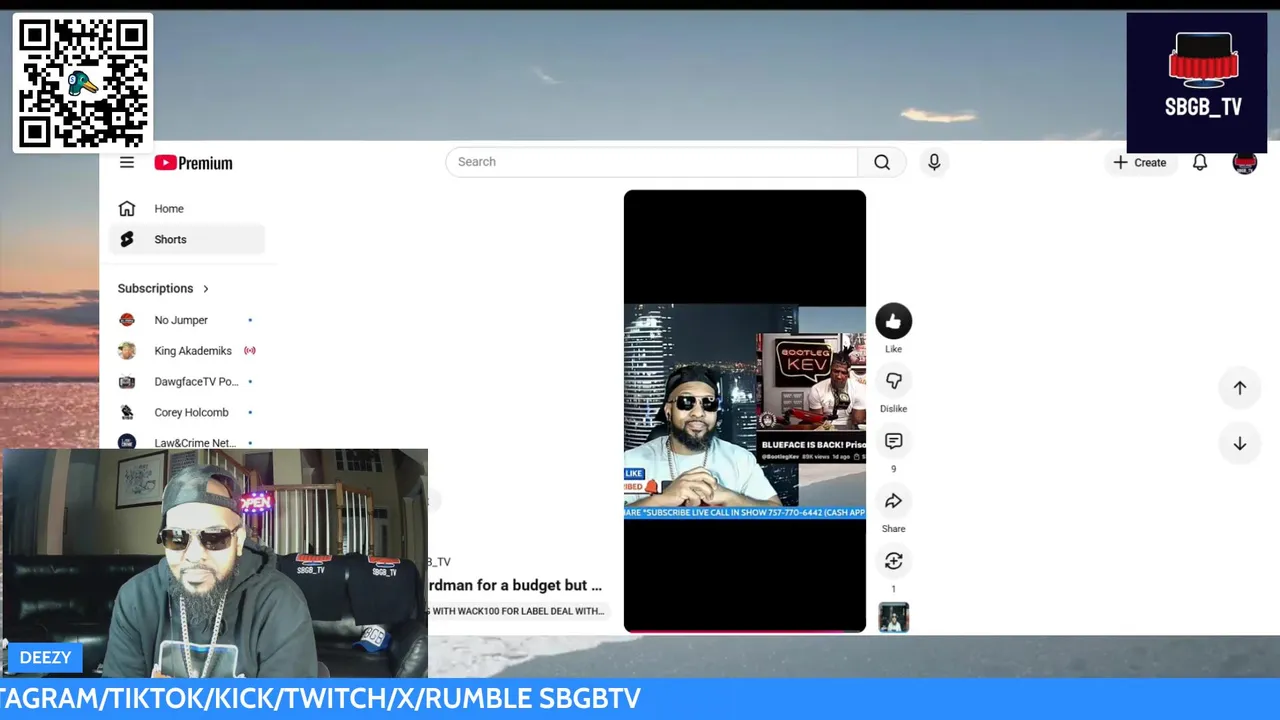Screen dimensions: 1280x720
Task: Open the notifications bell
Action: [1200, 162]
